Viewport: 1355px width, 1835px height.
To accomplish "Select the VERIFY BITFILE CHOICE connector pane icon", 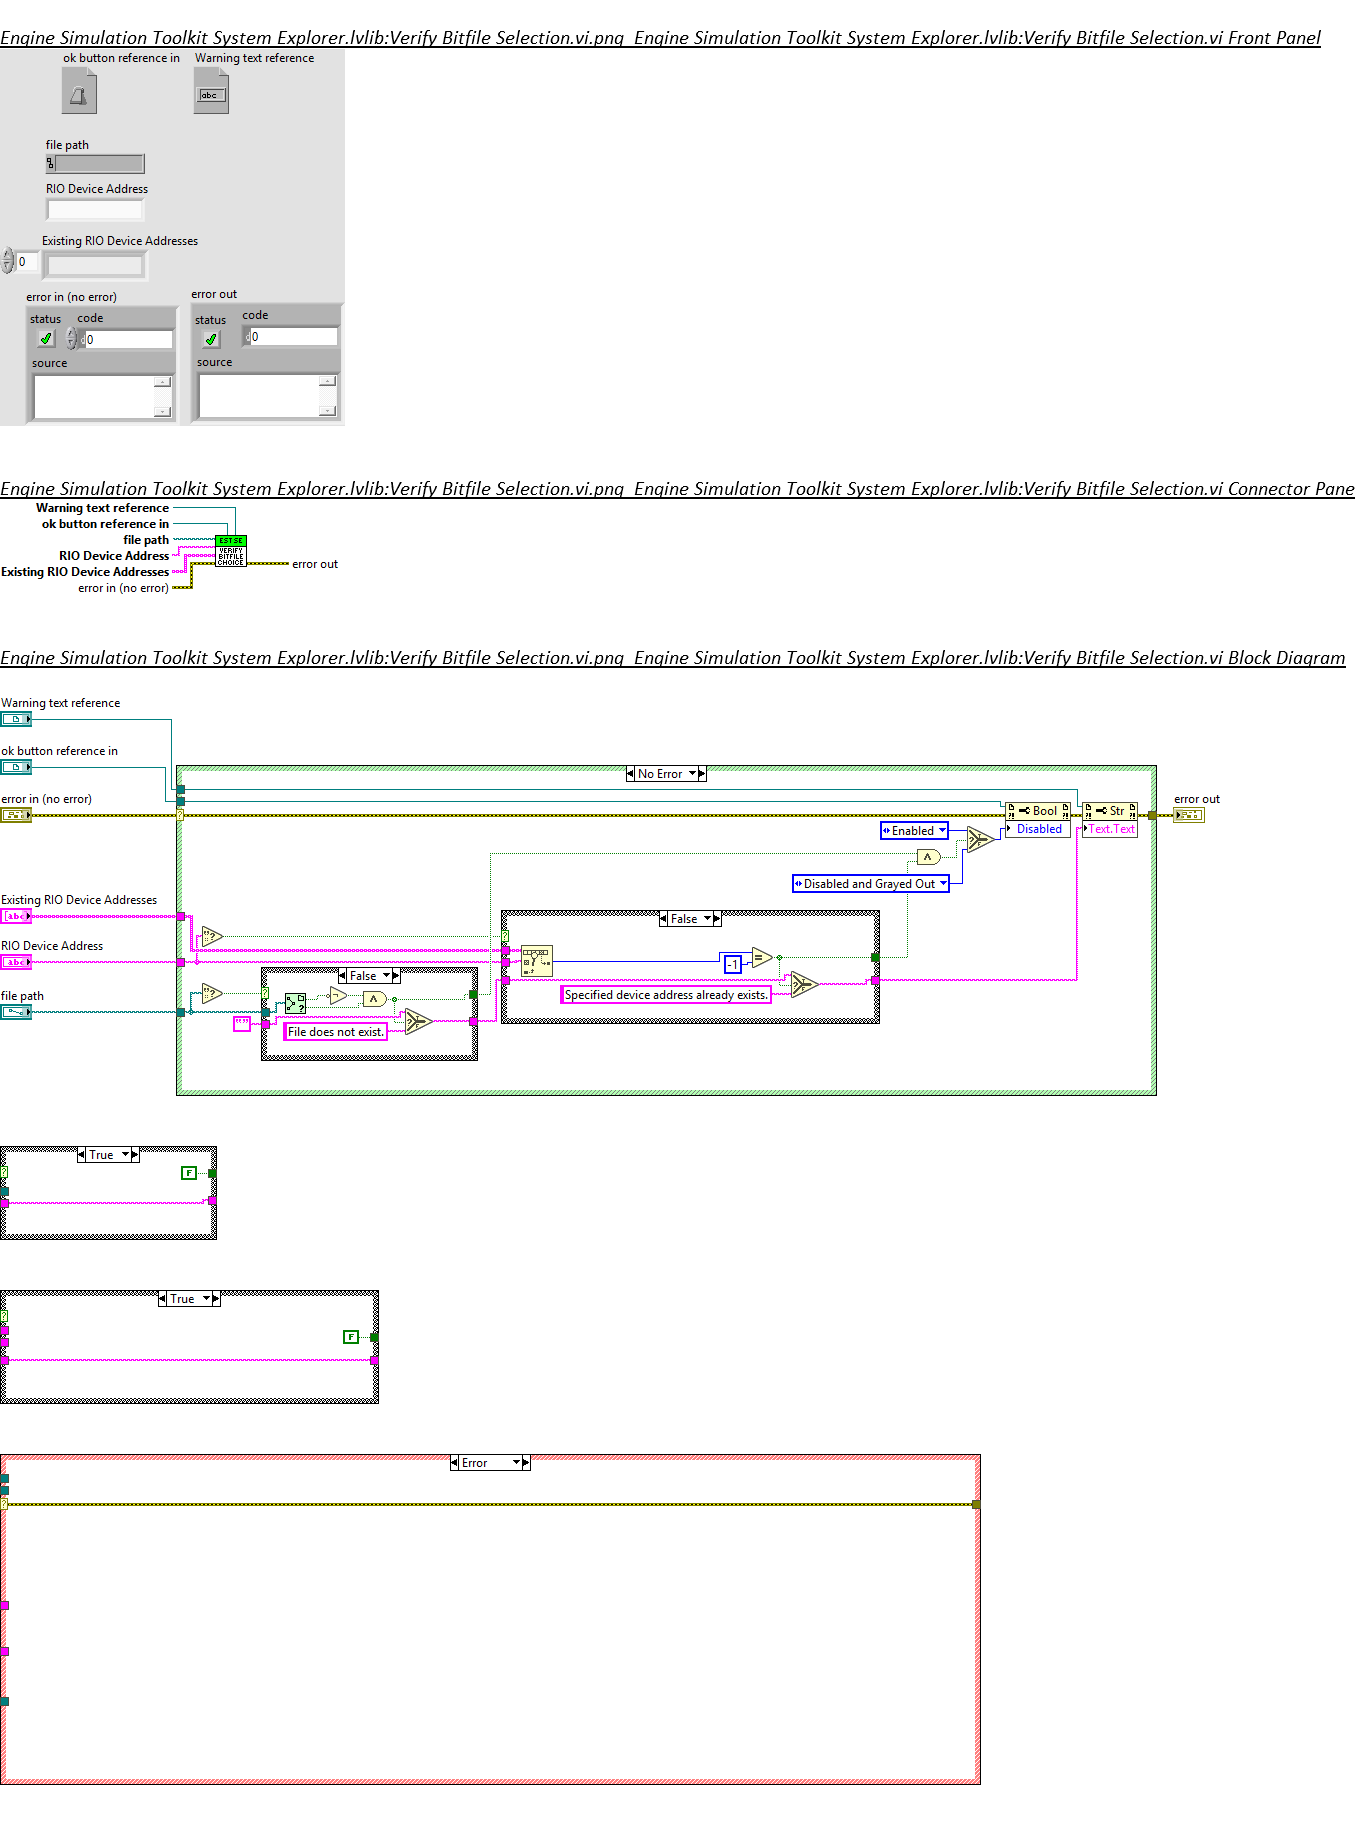I will [x=231, y=551].
